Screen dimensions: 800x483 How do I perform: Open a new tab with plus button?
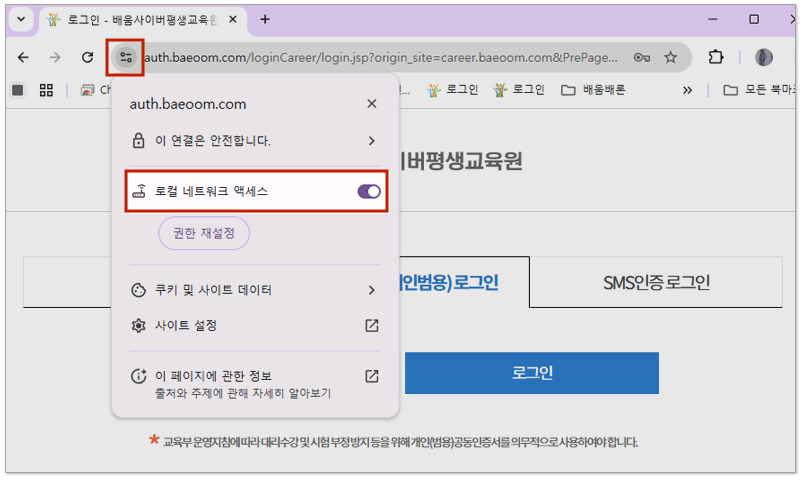click(265, 19)
